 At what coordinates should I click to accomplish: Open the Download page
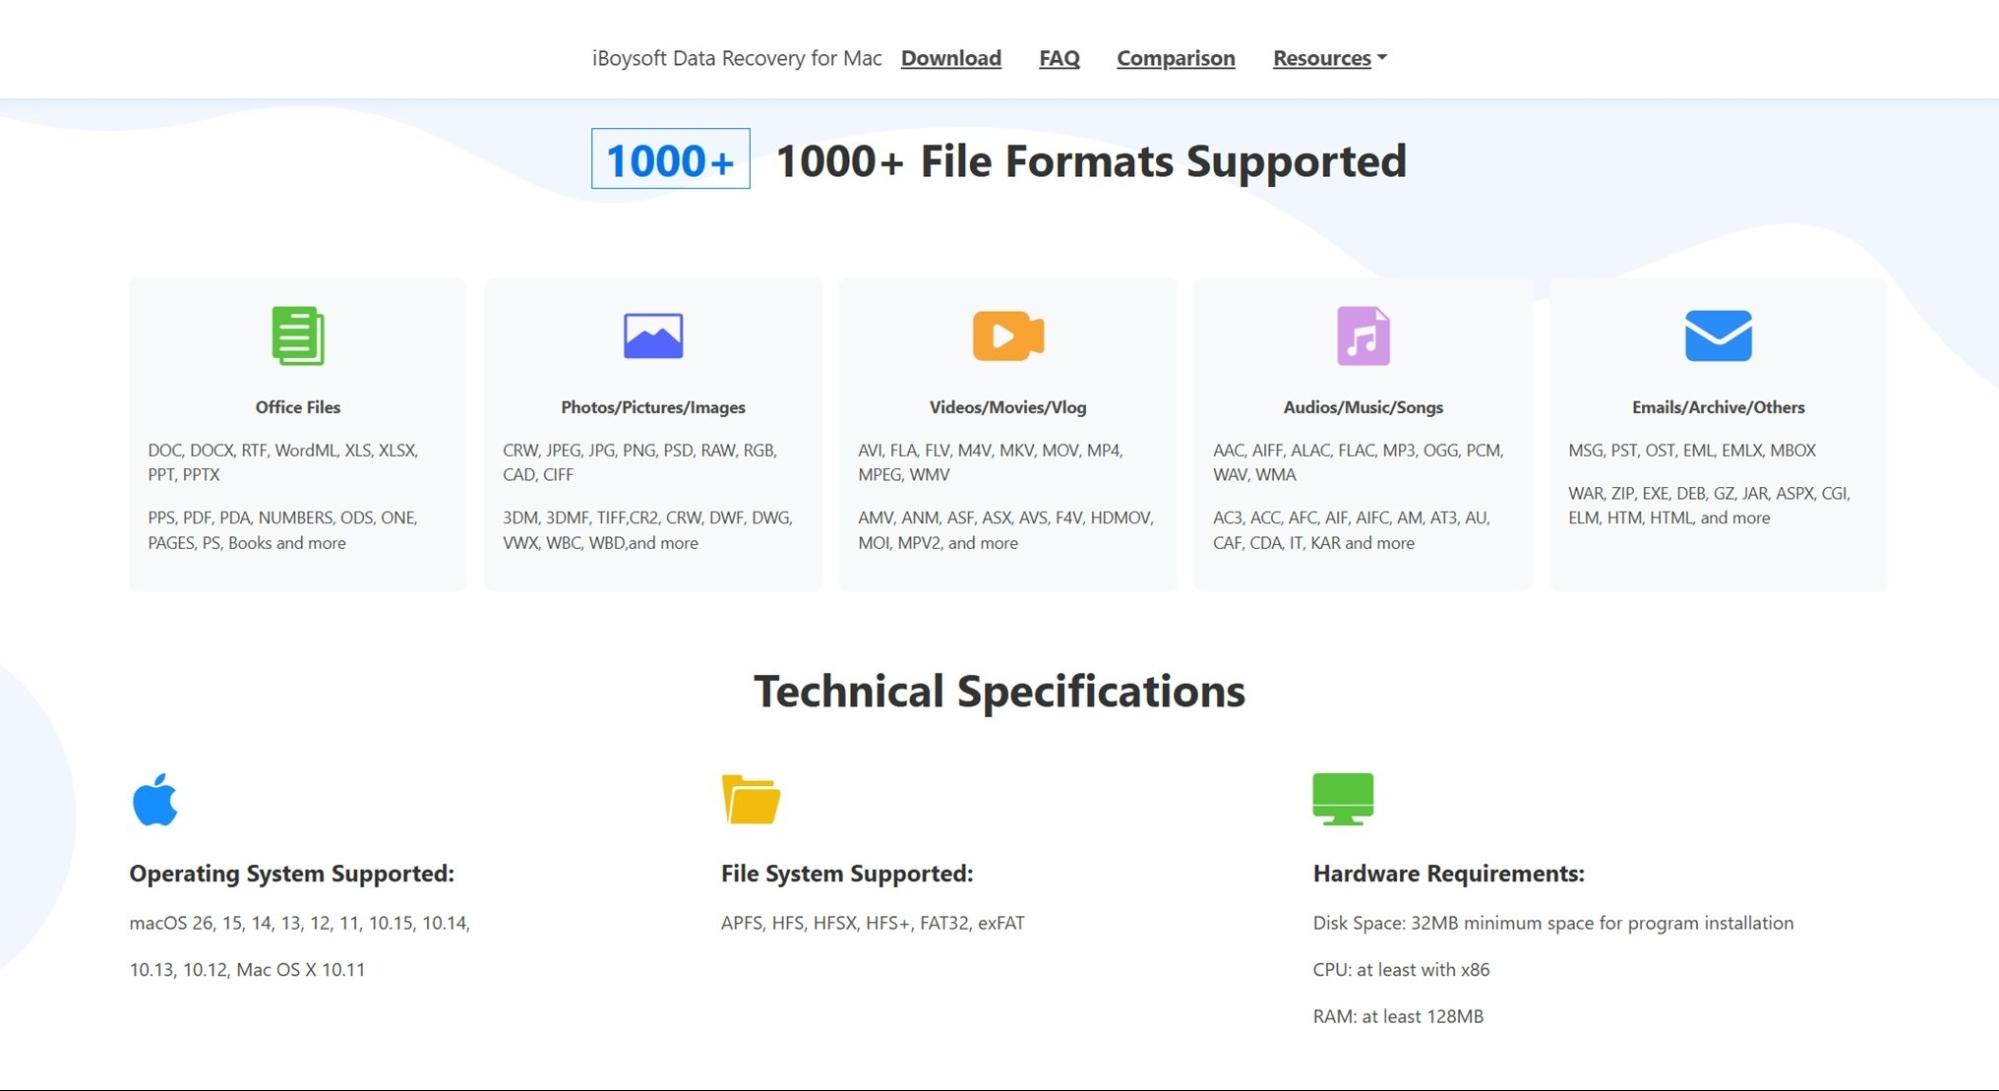point(951,58)
